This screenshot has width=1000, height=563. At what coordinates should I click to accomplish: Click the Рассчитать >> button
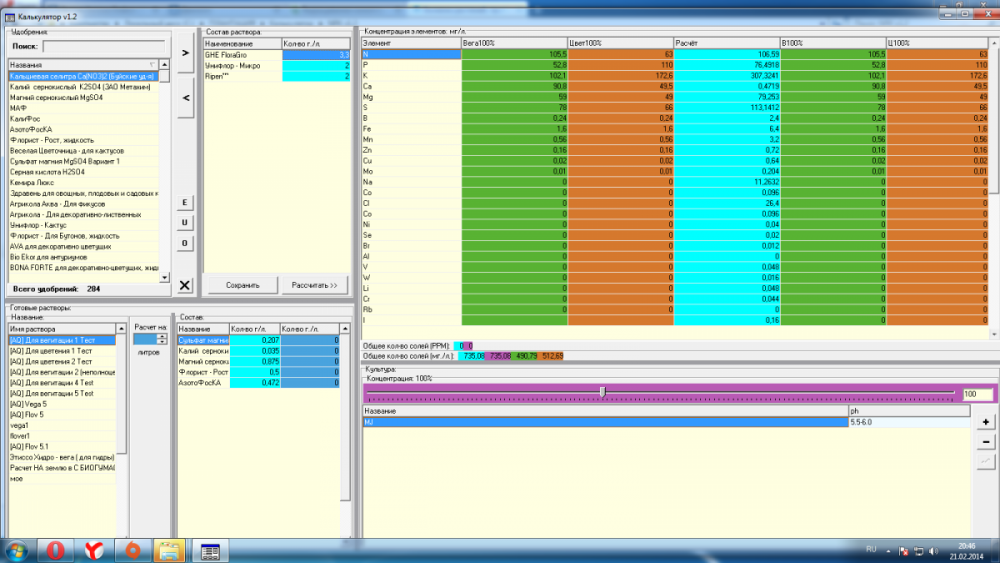(x=314, y=285)
